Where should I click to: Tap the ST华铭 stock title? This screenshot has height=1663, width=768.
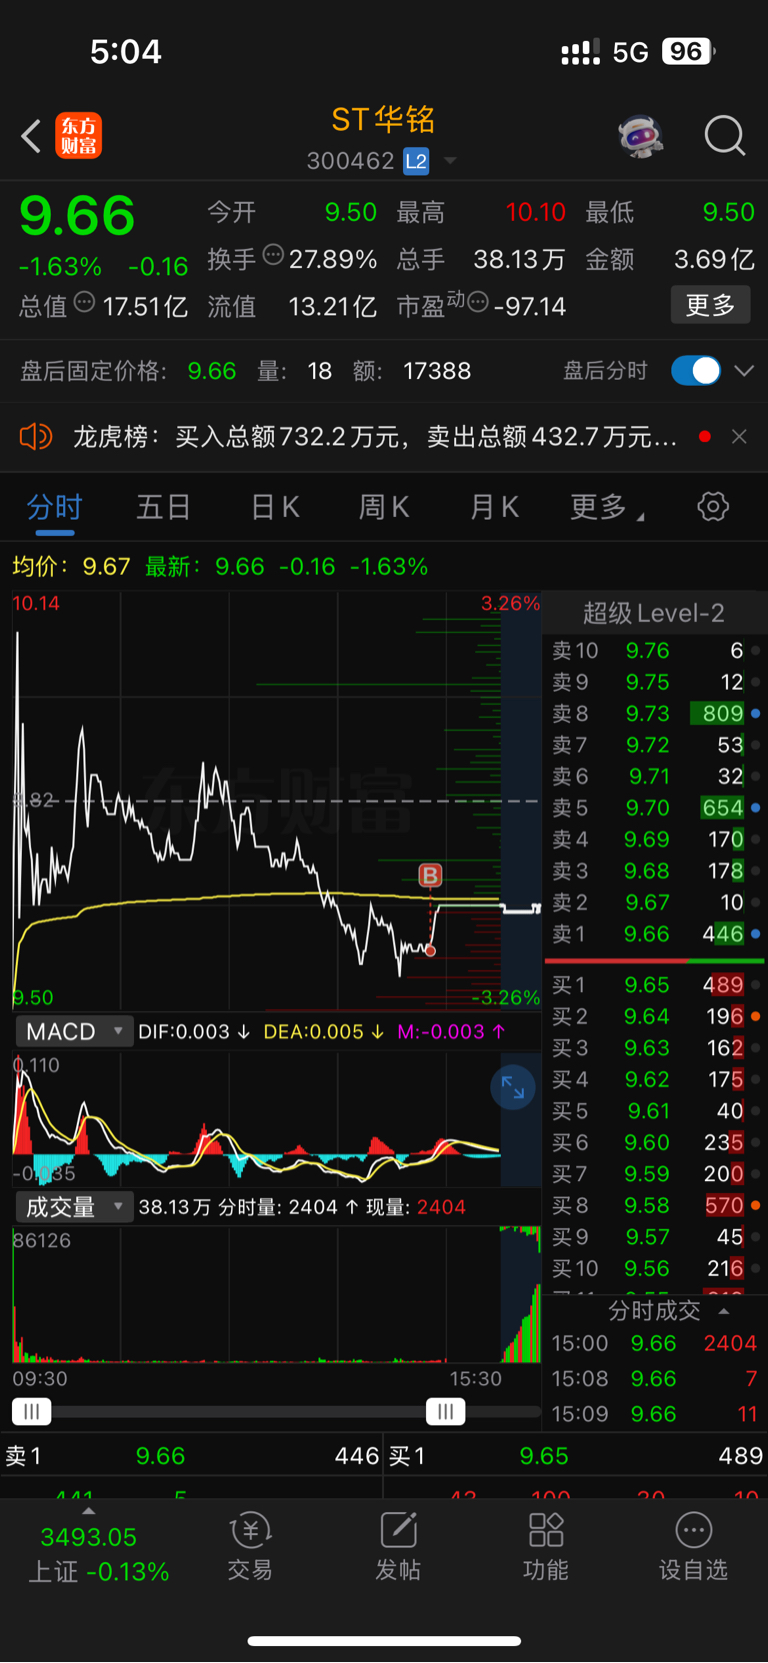pyautogui.click(x=384, y=120)
